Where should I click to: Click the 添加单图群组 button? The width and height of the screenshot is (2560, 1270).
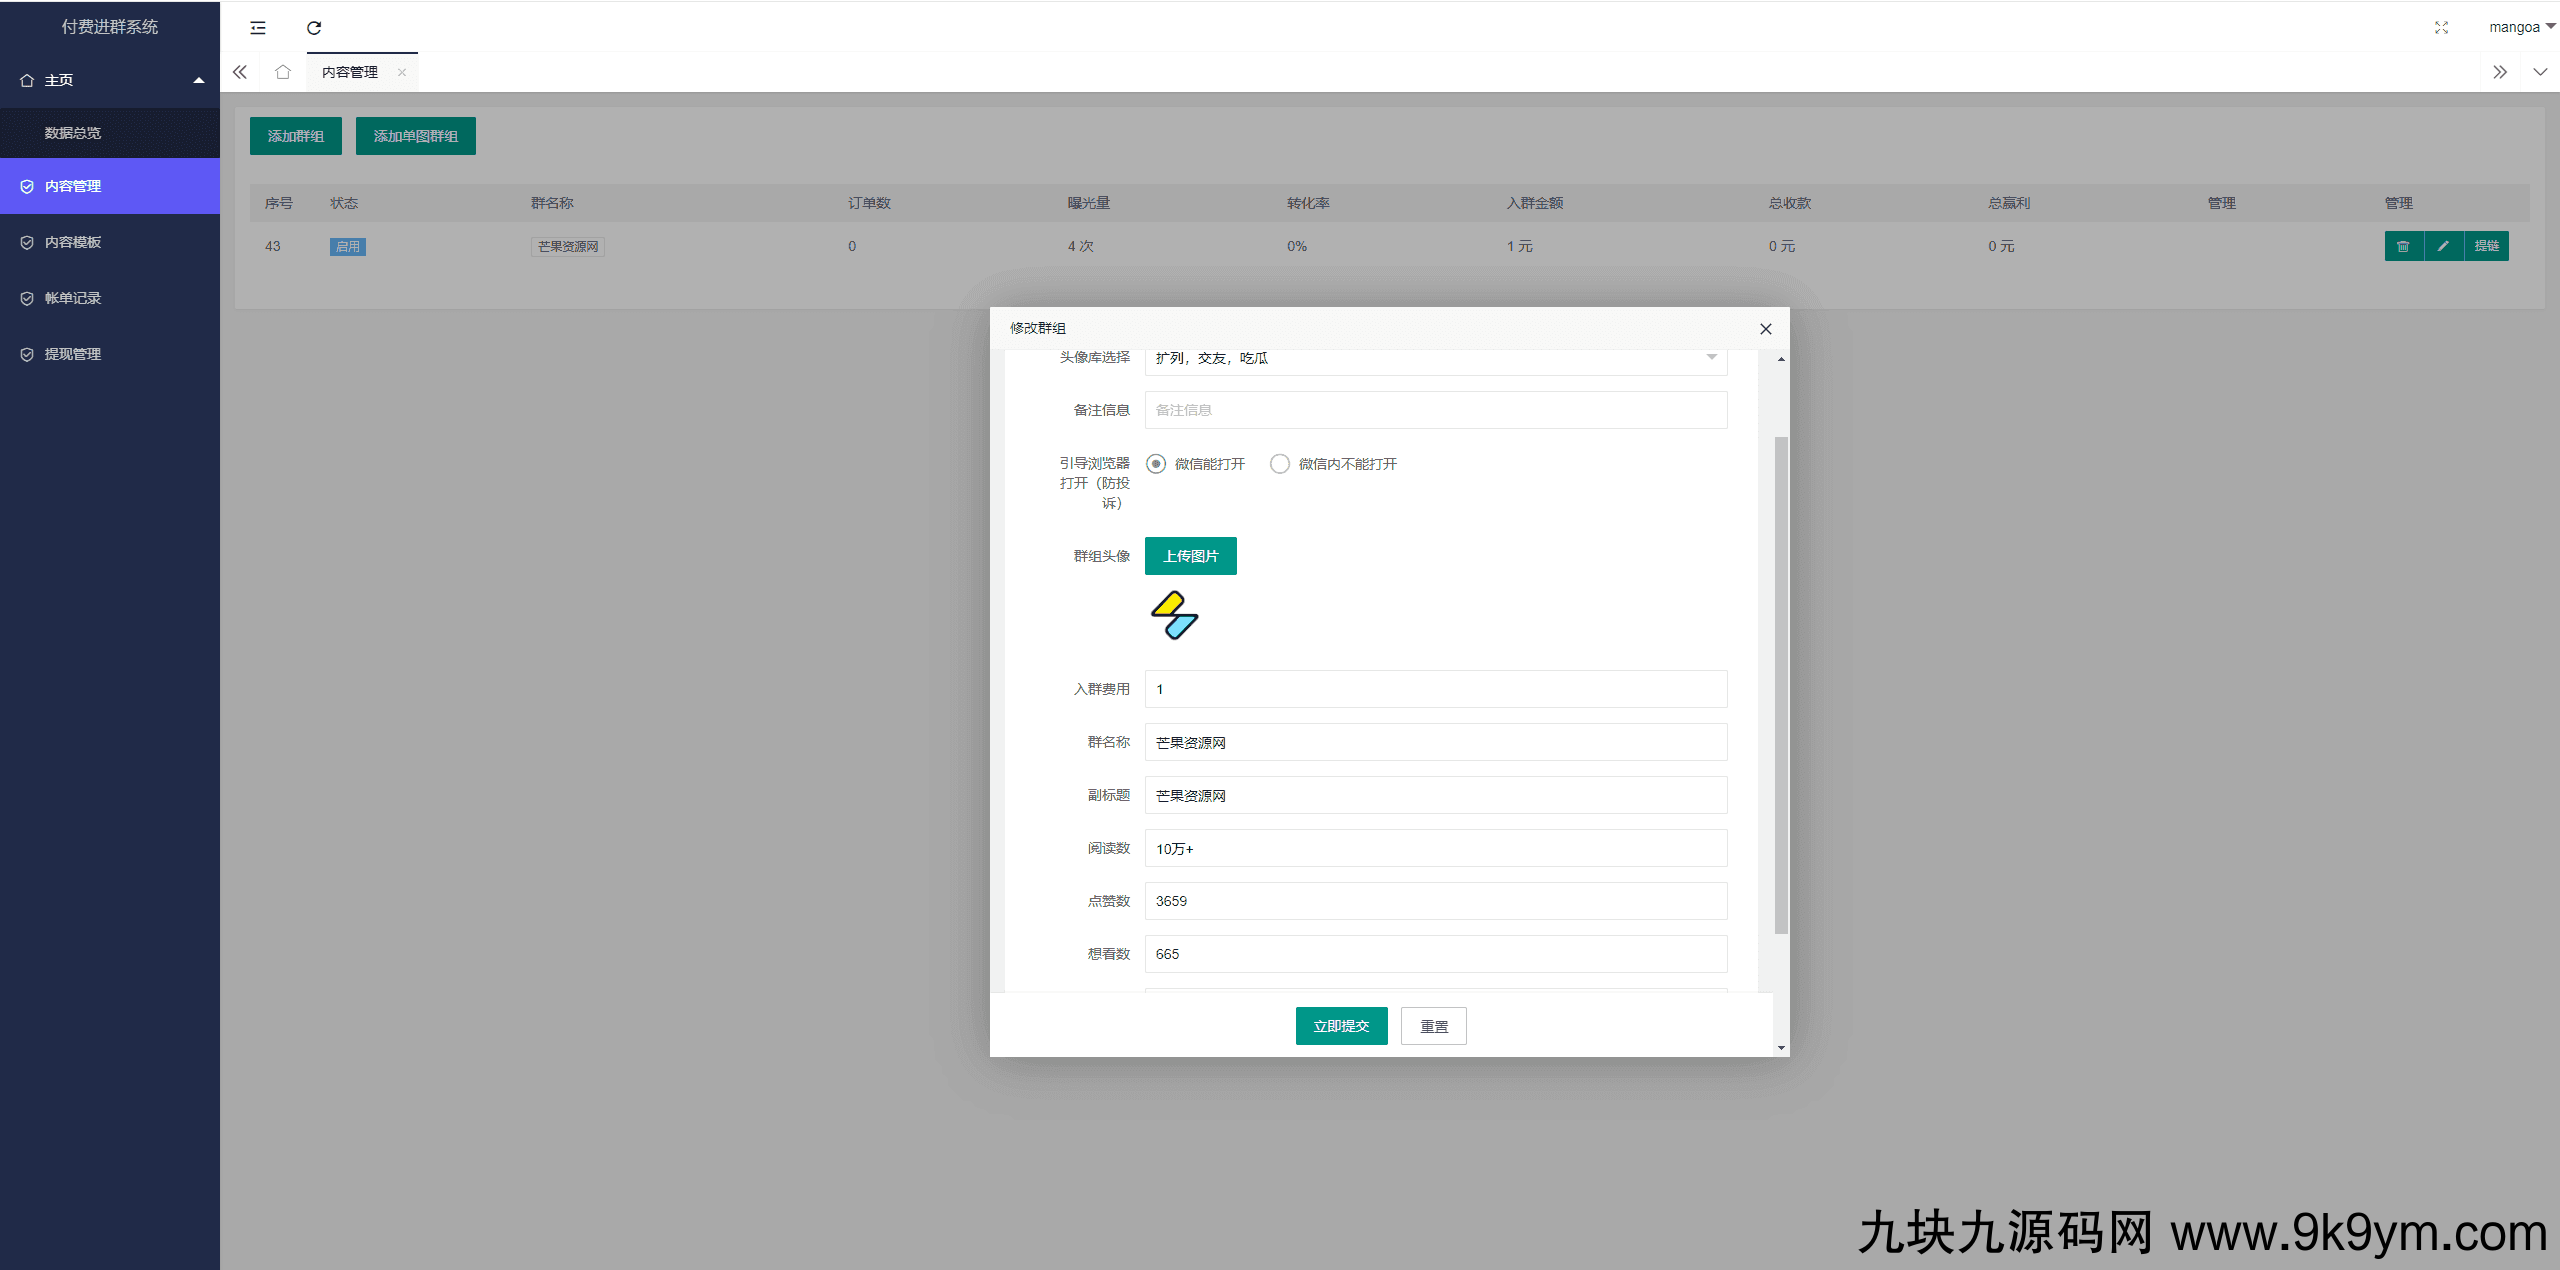click(416, 136)
